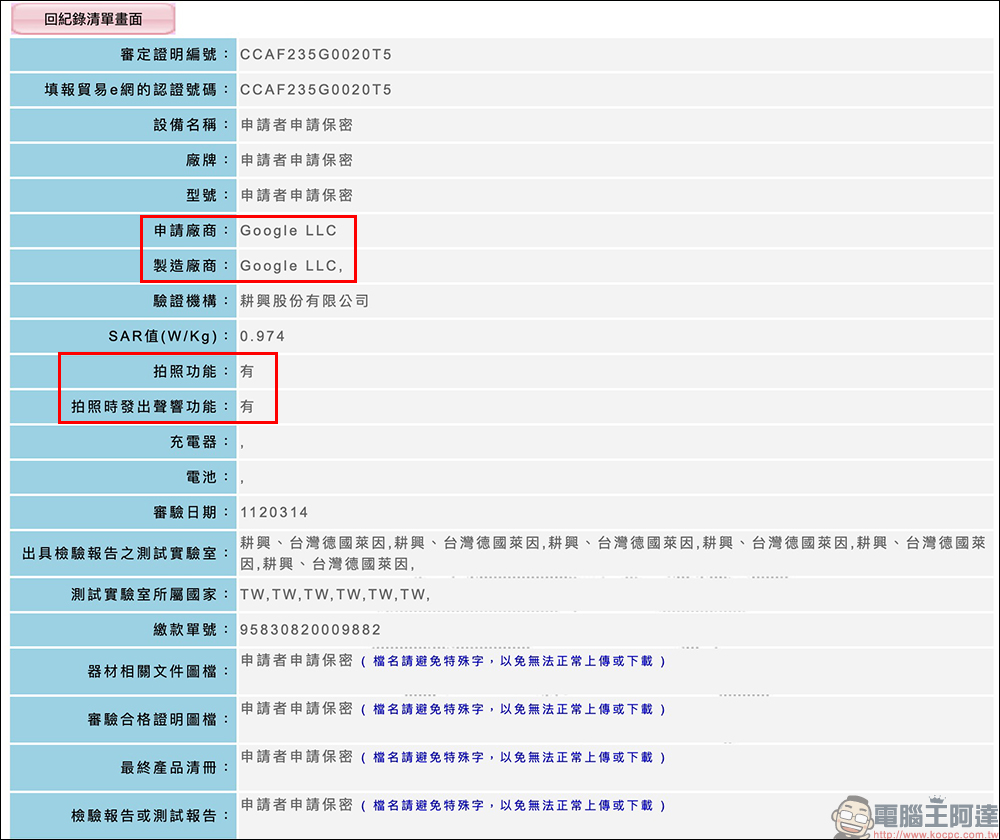Click the 器材相關文件圖檔 label
The height and width of the screenshot is (840, 1000).
tap(159, 672)
